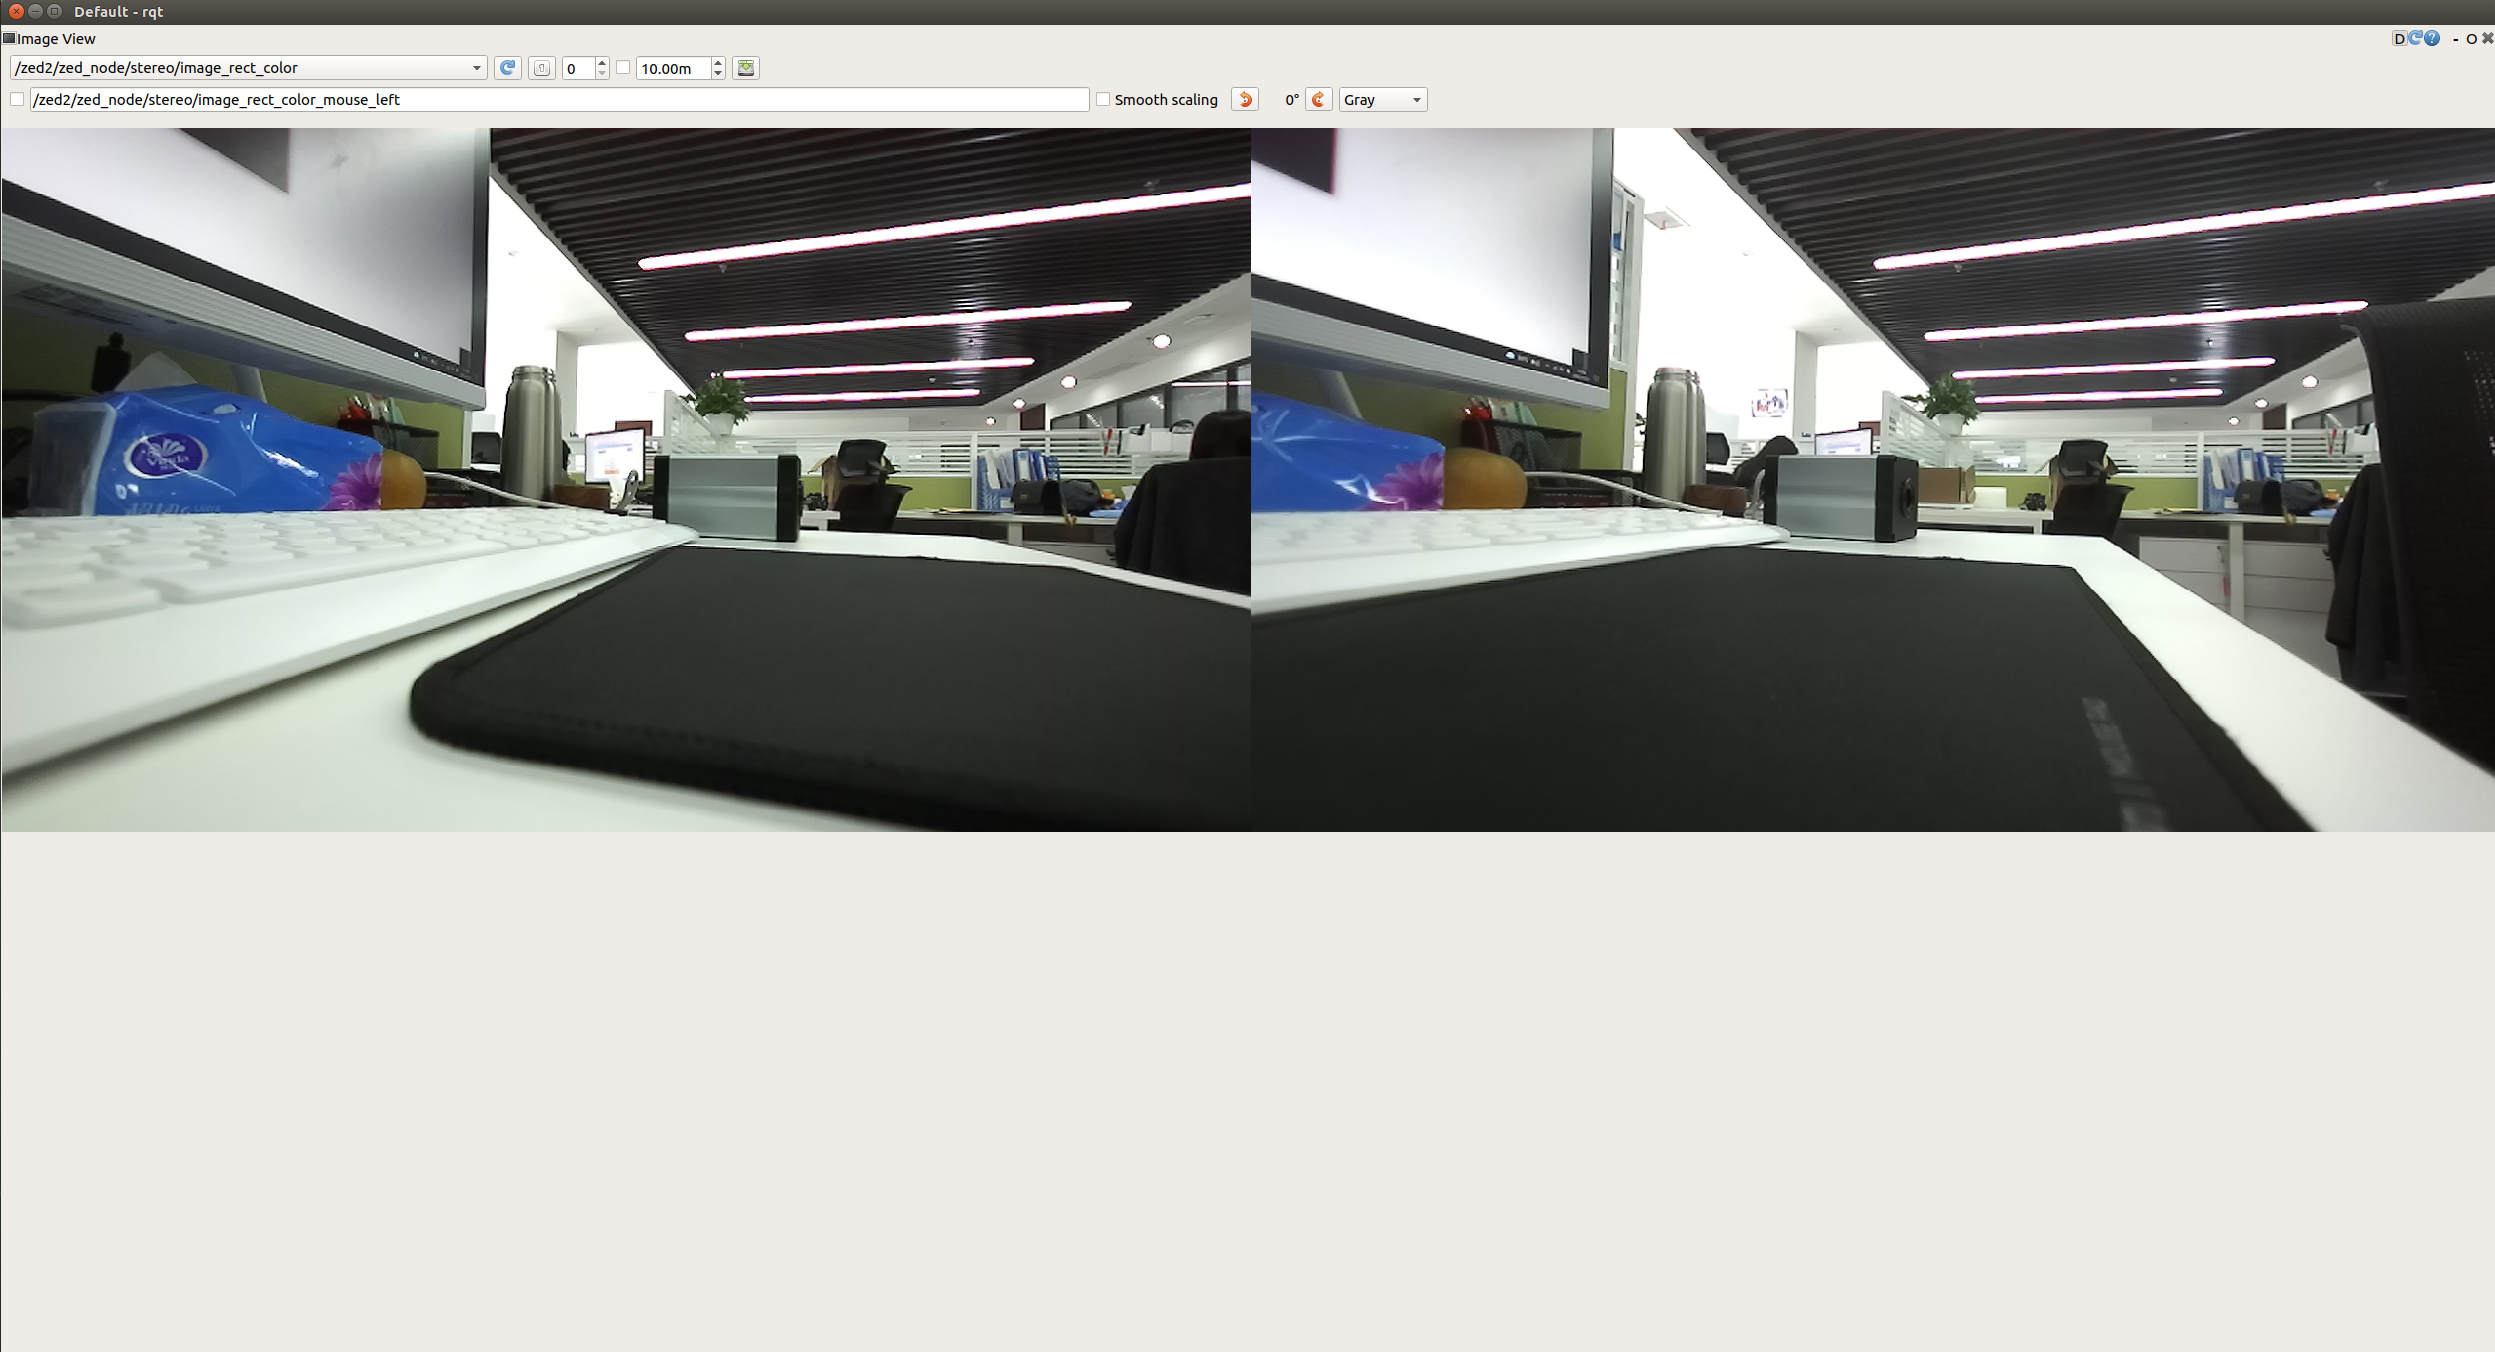Increase the 10.00m max range value
Screen dimensions: 2495x1352
(x=718, y=63)
